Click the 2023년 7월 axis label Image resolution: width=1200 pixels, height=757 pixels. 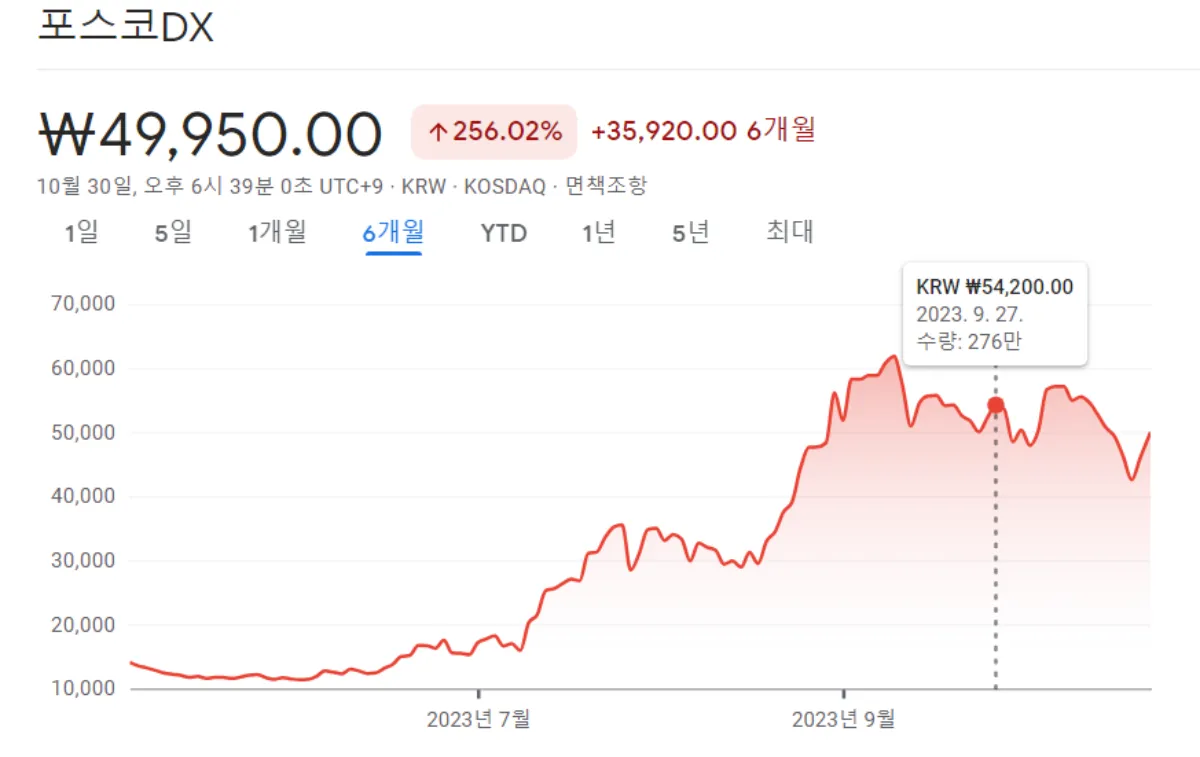click(x=478, y=719)
